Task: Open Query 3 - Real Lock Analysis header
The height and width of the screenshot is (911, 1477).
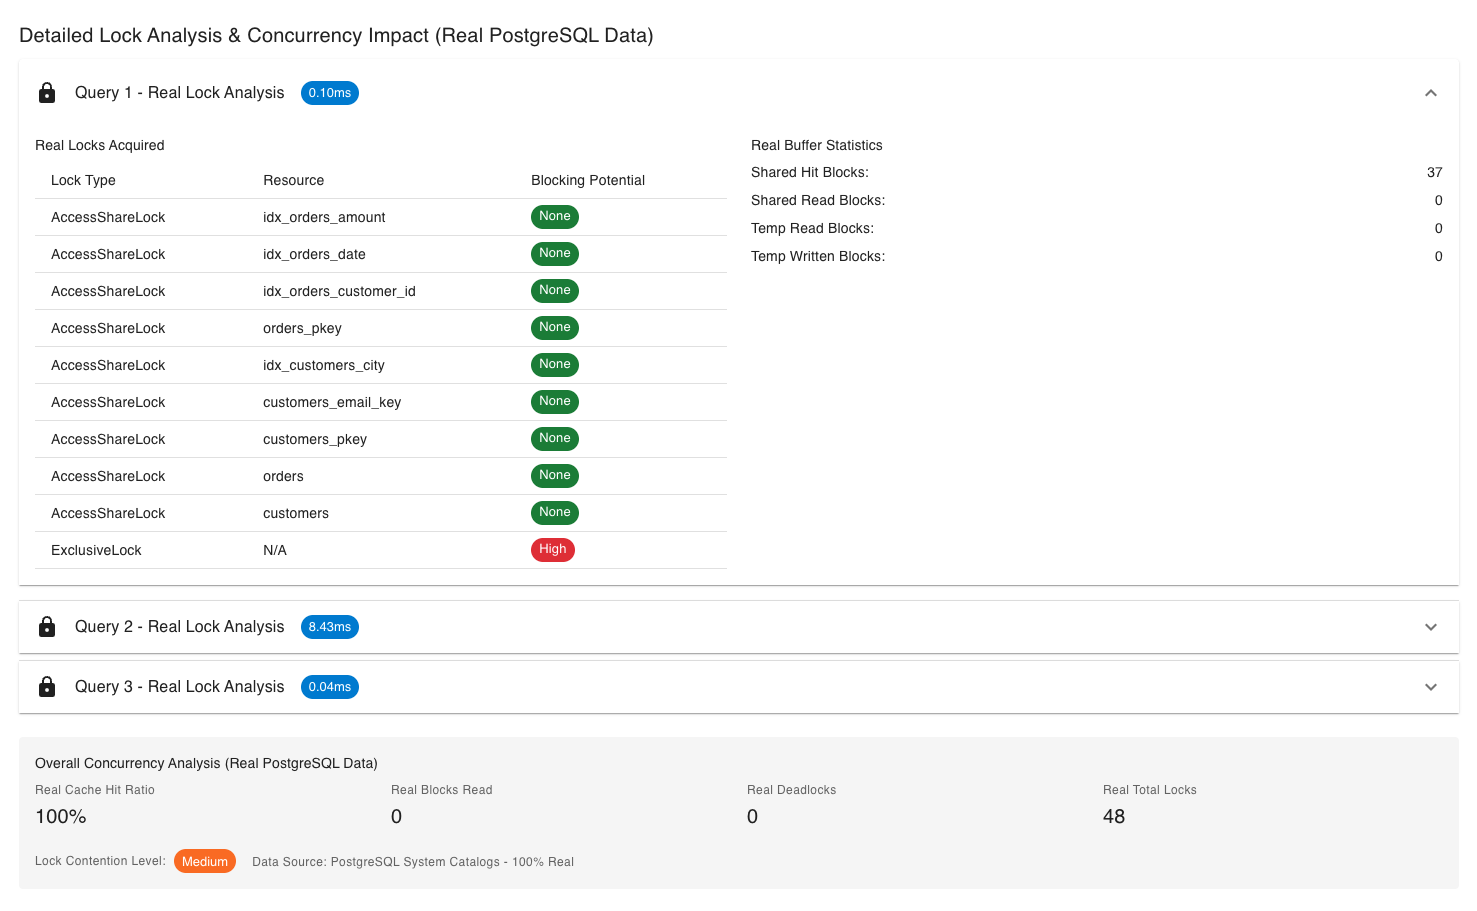Action: [x=180, y=687]
